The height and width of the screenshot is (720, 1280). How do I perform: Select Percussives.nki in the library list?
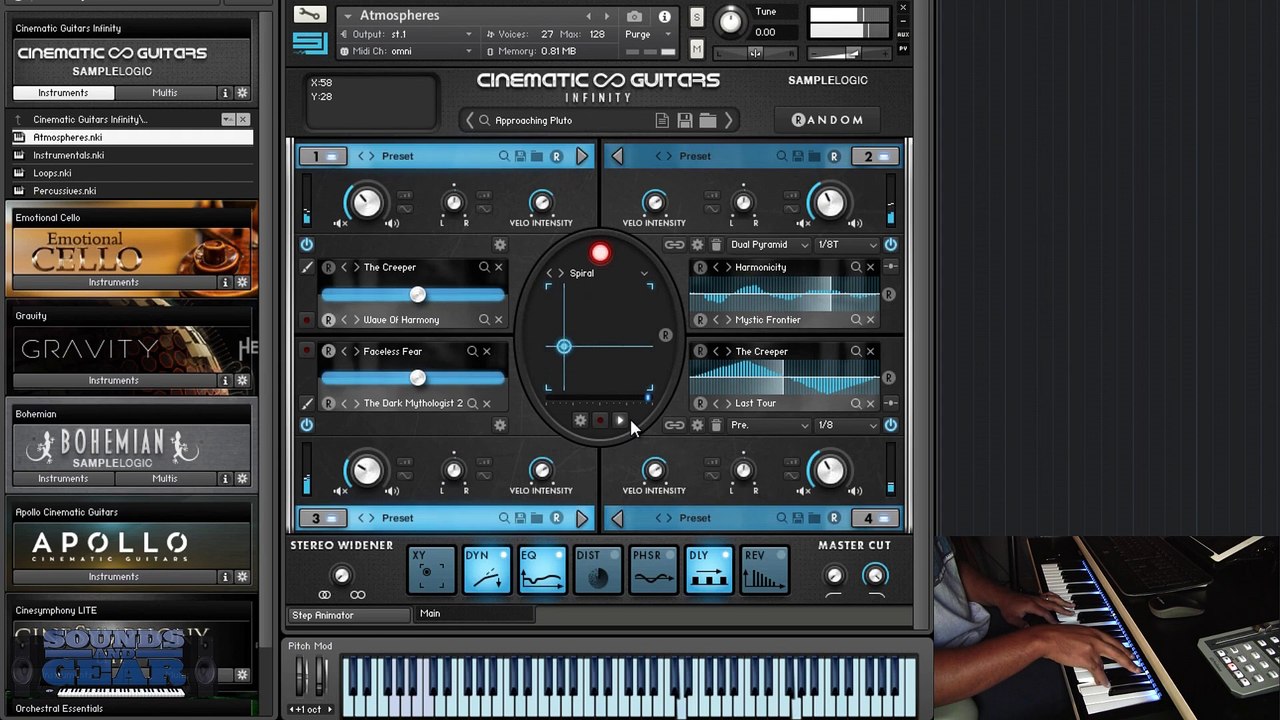click(131, 191)
